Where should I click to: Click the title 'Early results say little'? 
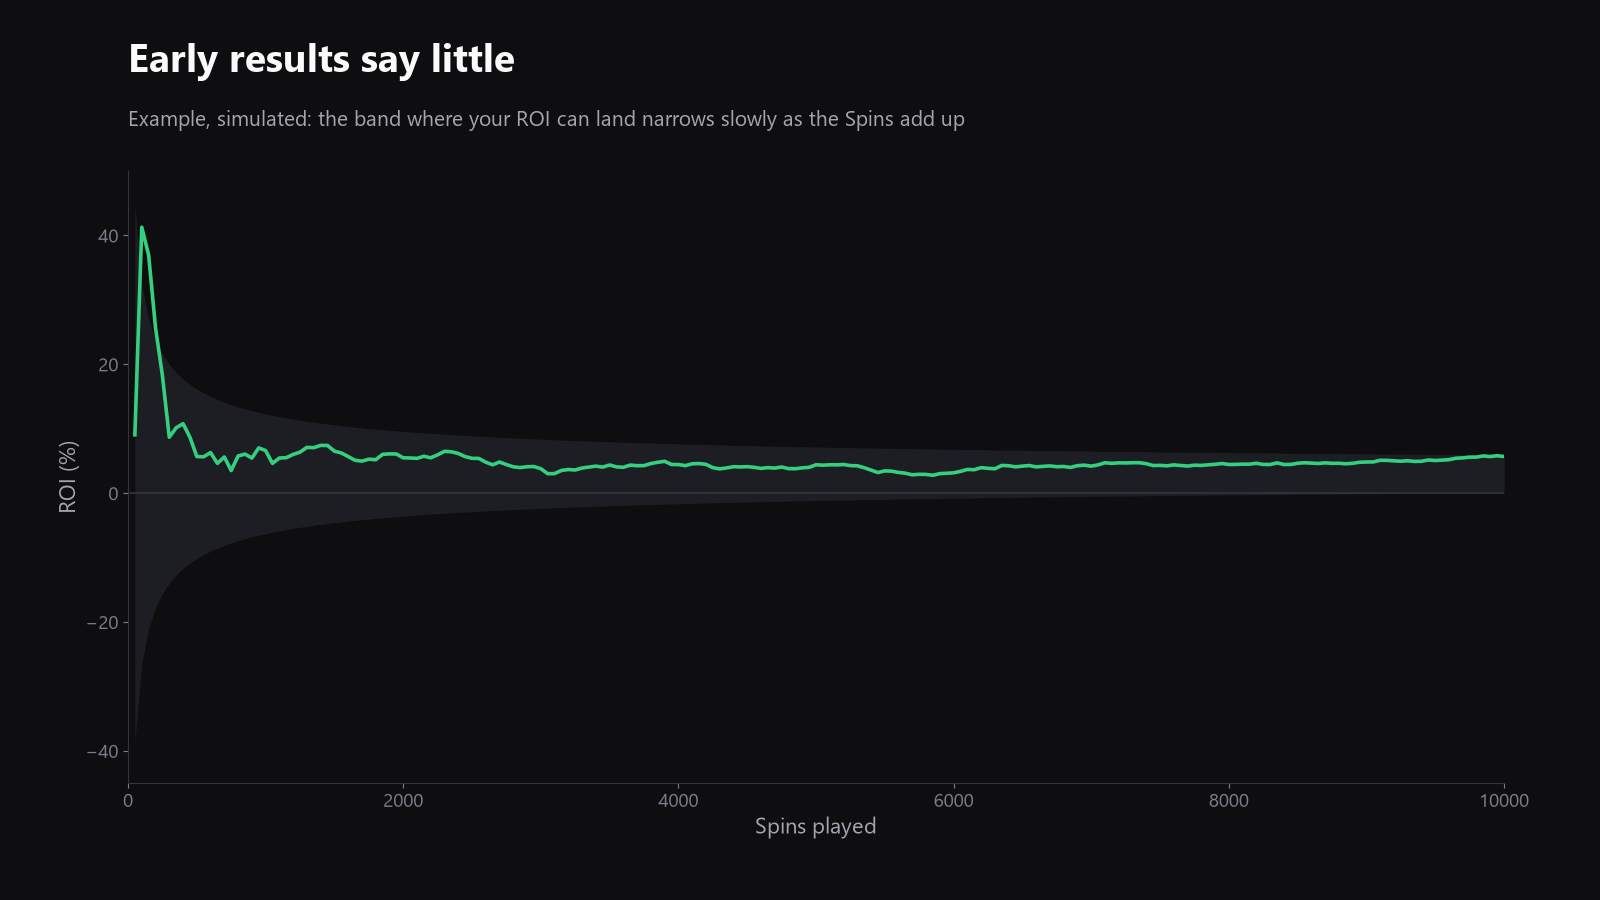(x=321, y=60)
